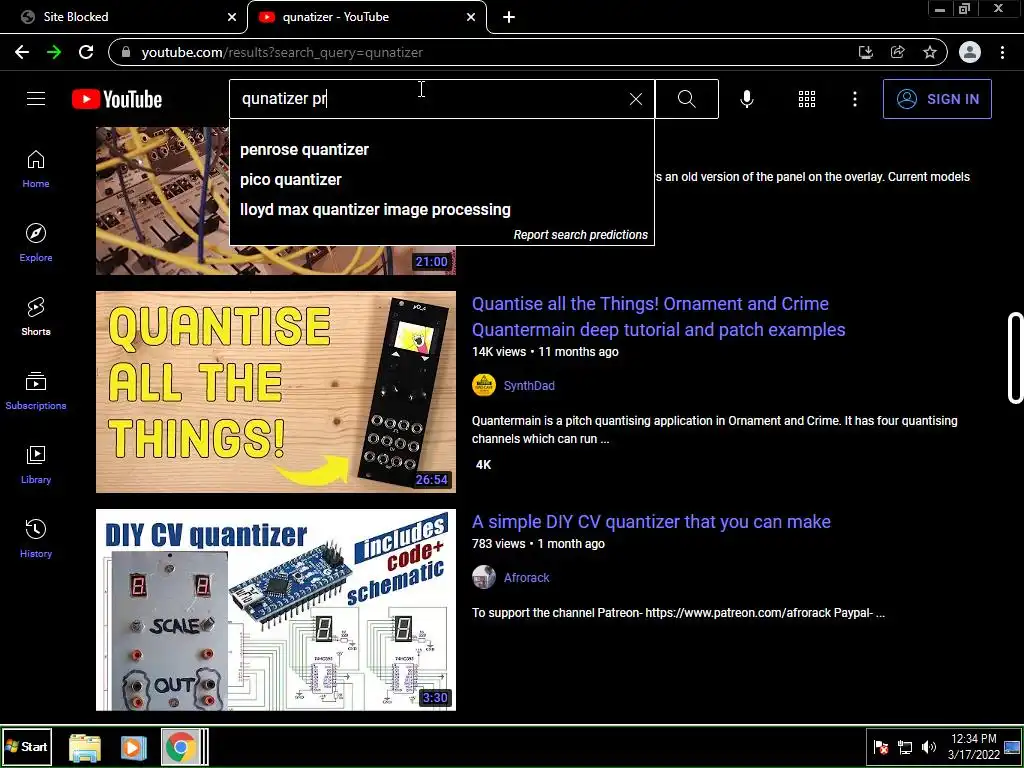Viewport: 1024px width, 768px height.
Task: Click the show desktop button
Action: 1012,746
